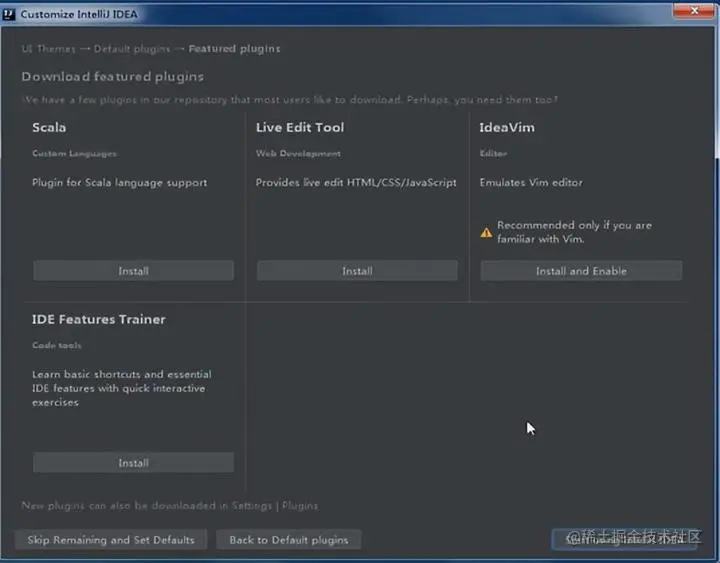
Task: Go Back to Default plugins
Action: click(x=288, y=540)
